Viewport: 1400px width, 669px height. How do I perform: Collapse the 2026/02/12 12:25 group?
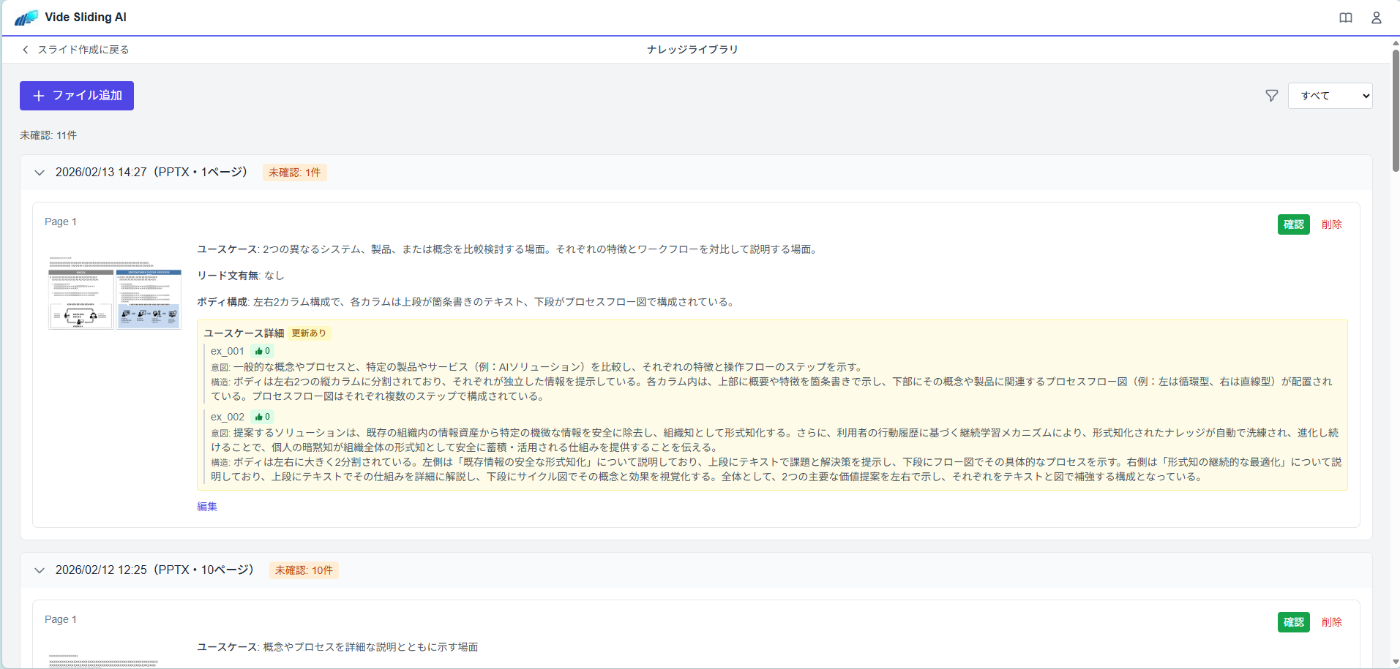tap(40, 570)
